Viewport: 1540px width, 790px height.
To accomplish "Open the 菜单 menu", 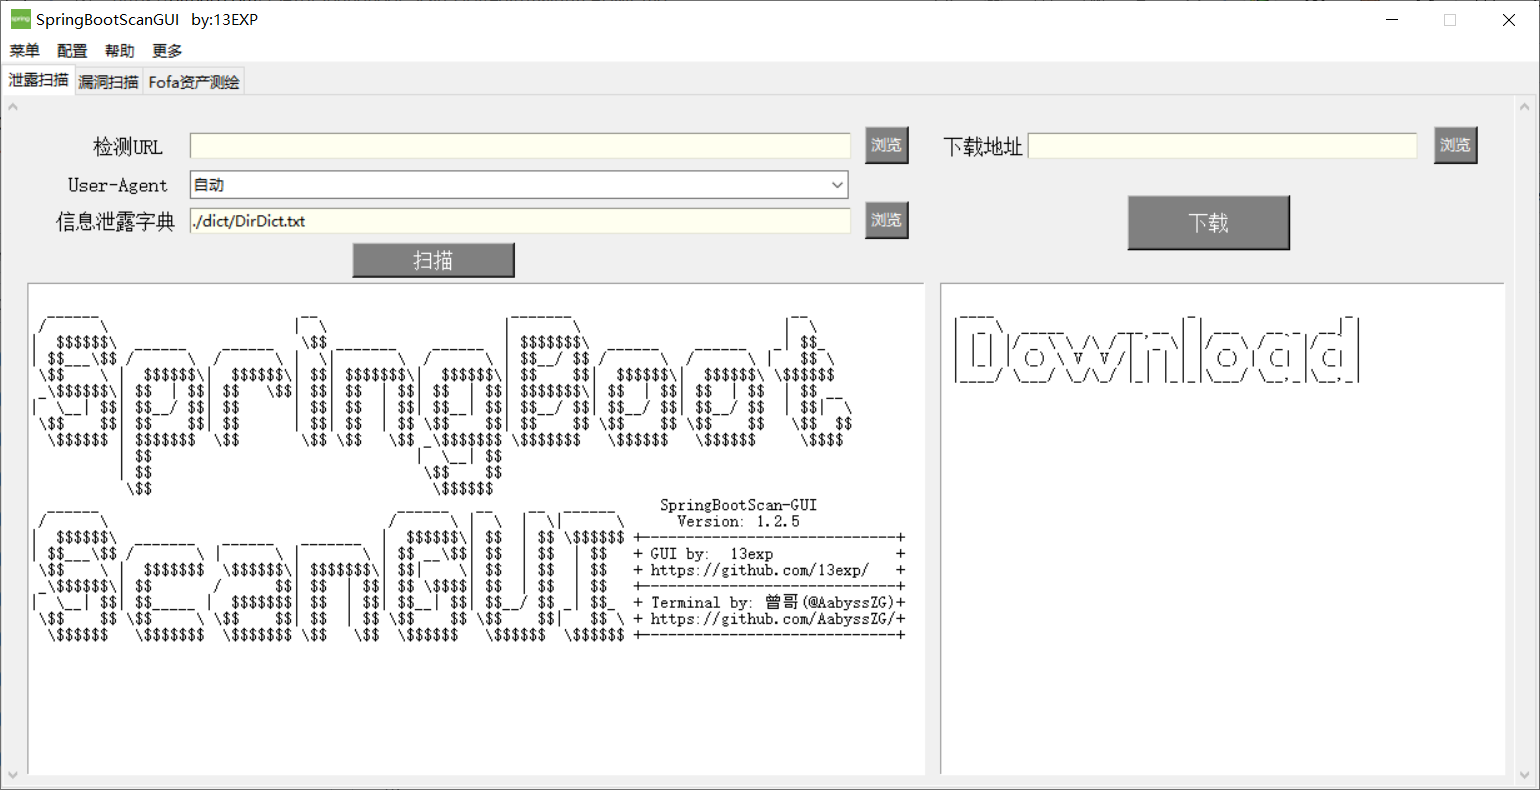I will coord(25,51).
